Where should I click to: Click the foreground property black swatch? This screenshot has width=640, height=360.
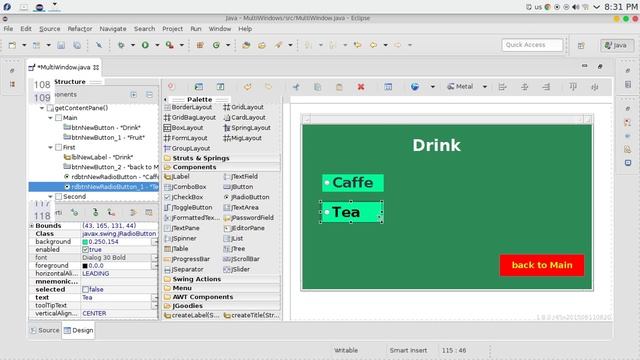(85, 265)
